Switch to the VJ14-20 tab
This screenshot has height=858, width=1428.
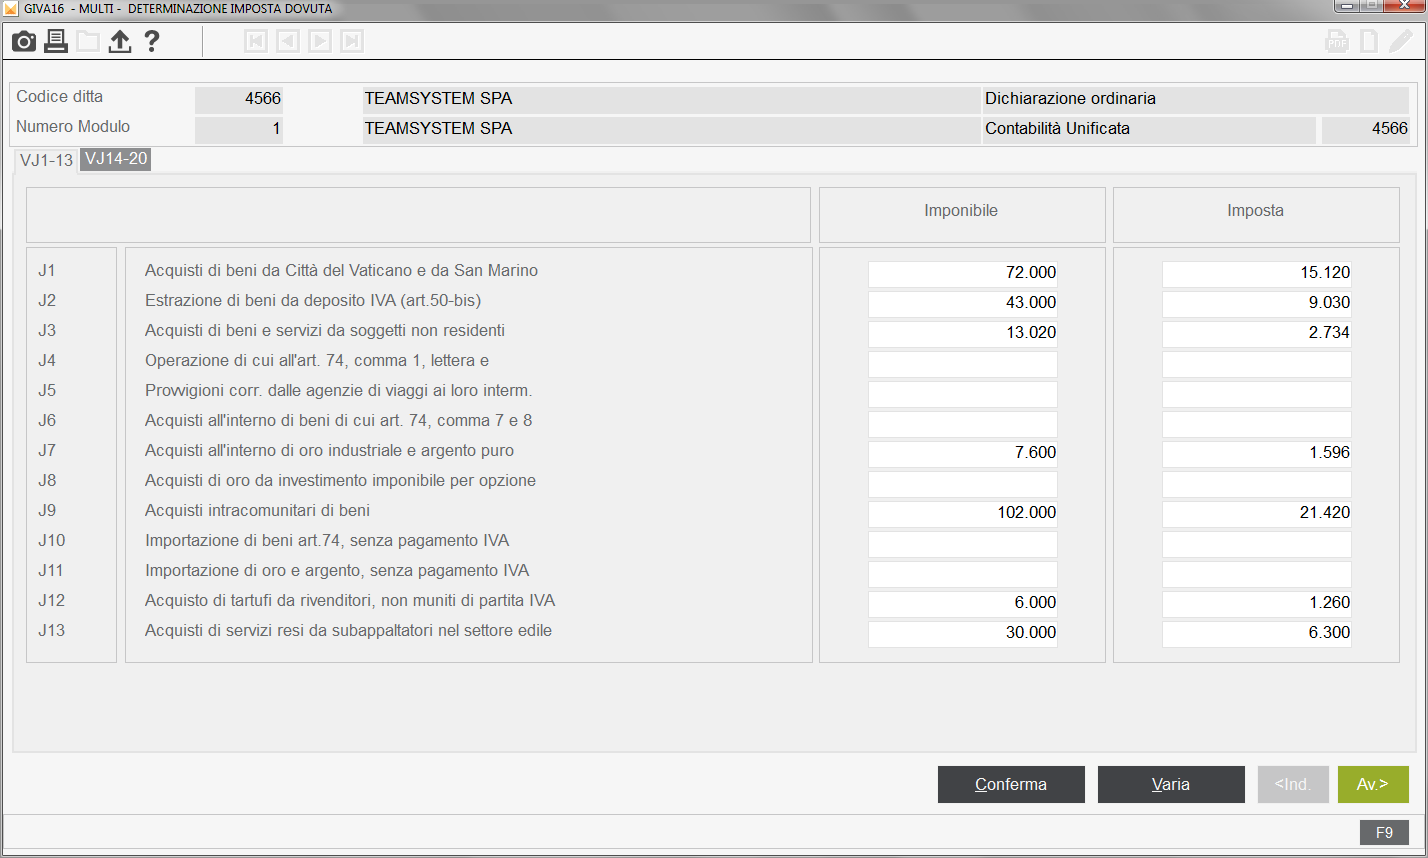coord(116,159)
